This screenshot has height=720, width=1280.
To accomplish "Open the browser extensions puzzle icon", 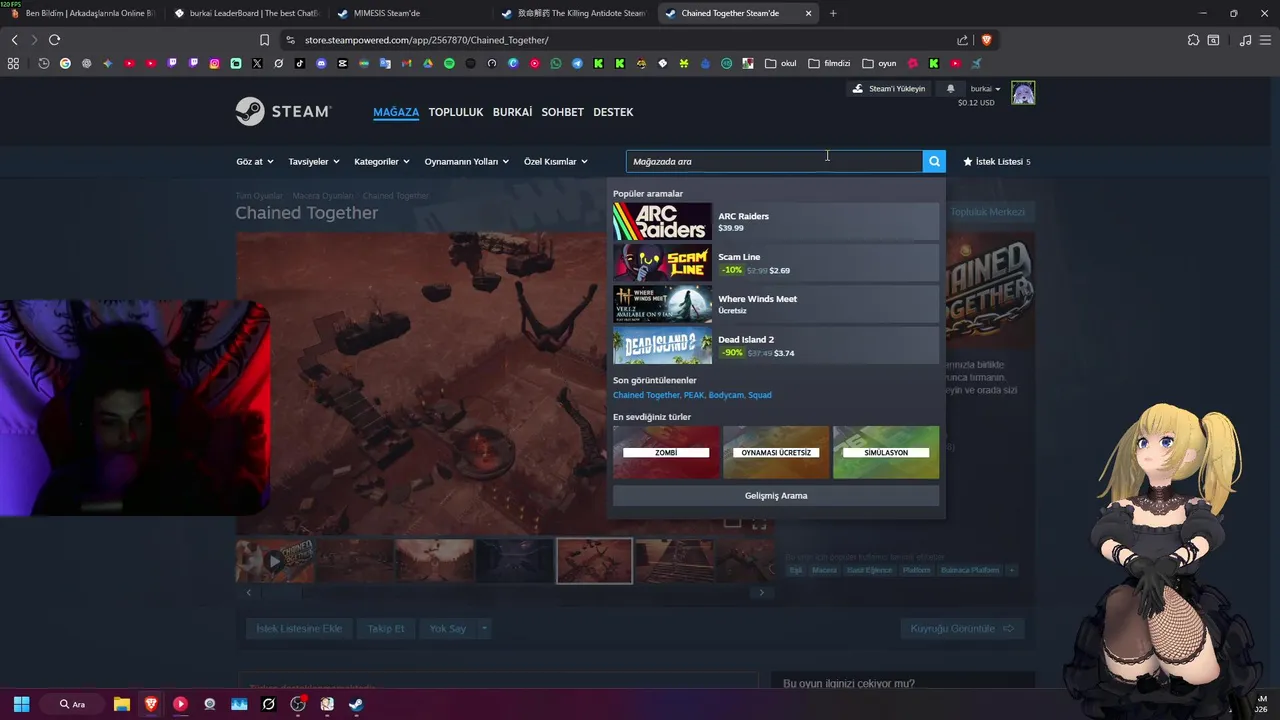I will click(1193, 40).
